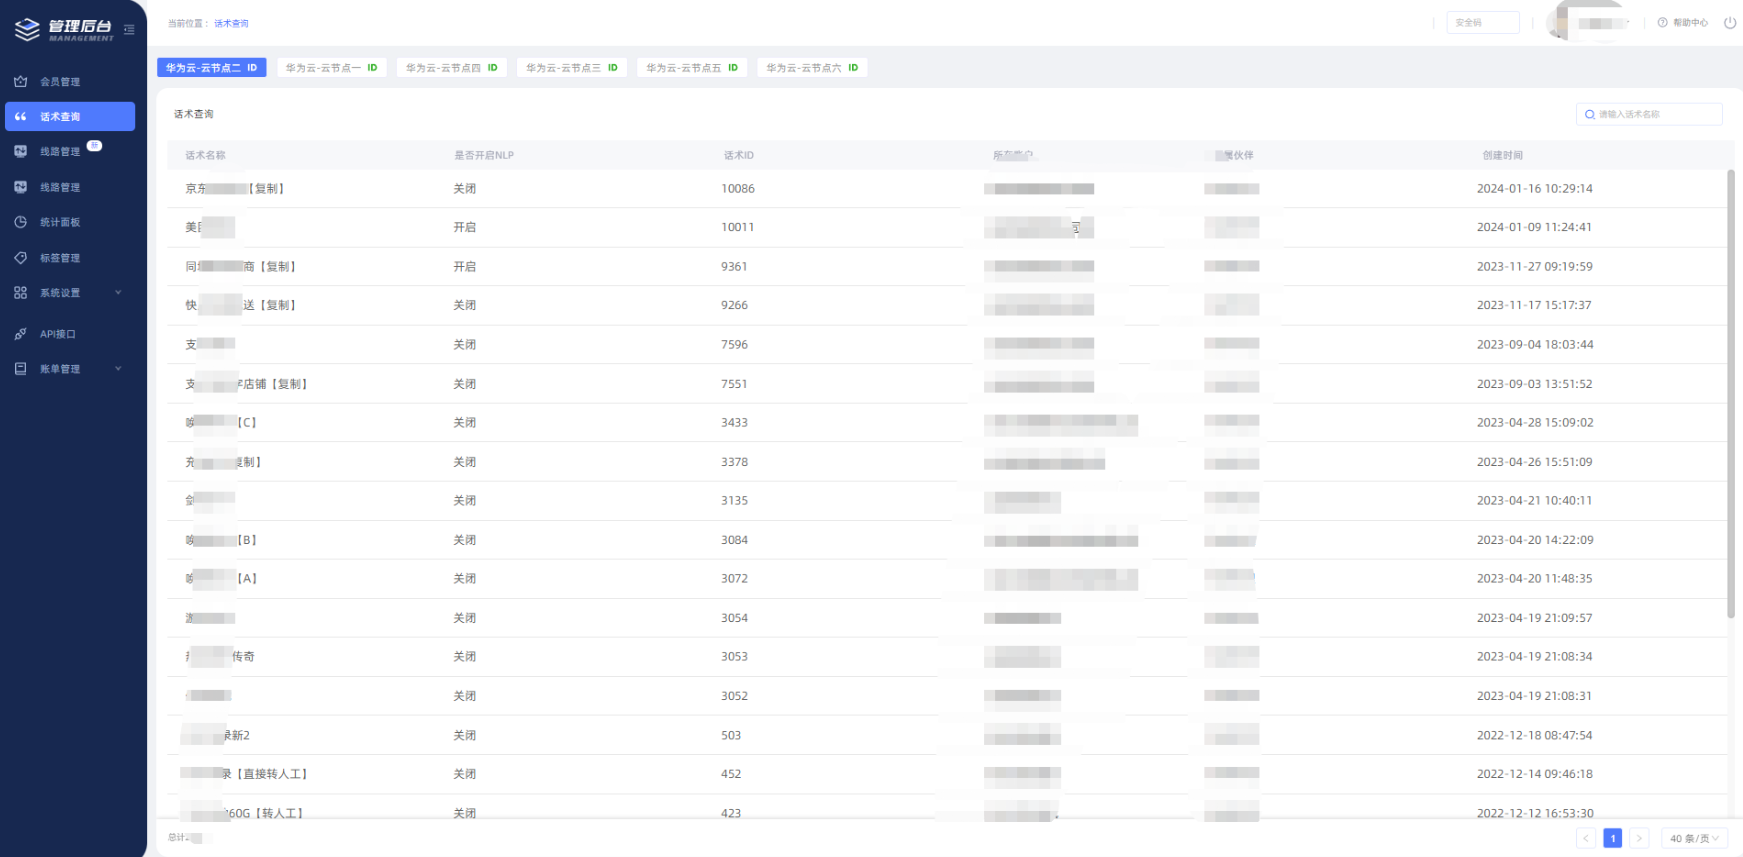Click page number 1 button
1743x857 pixels.
point(1612,838)
